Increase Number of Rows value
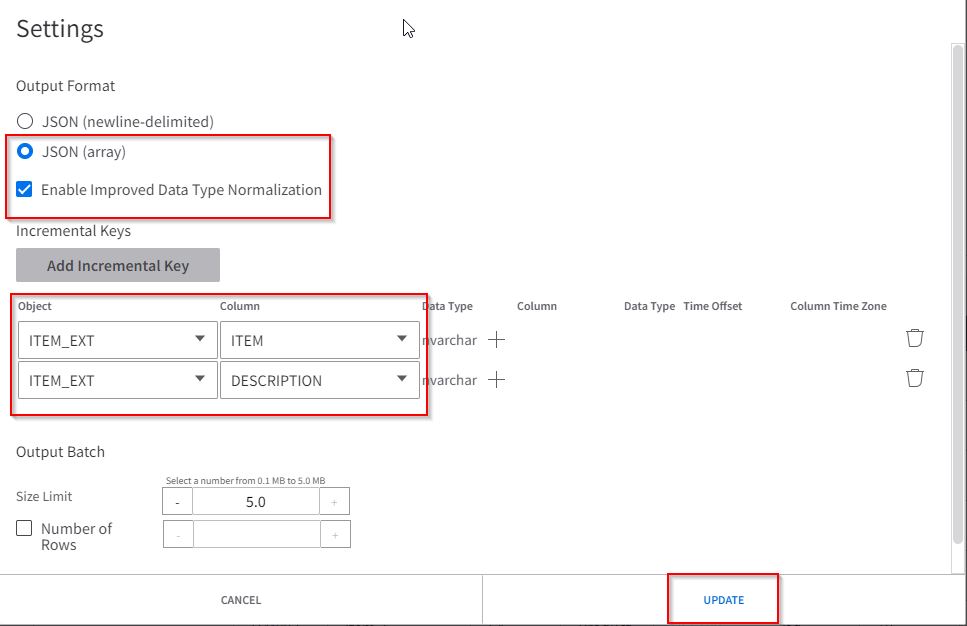 coord(334,535)
